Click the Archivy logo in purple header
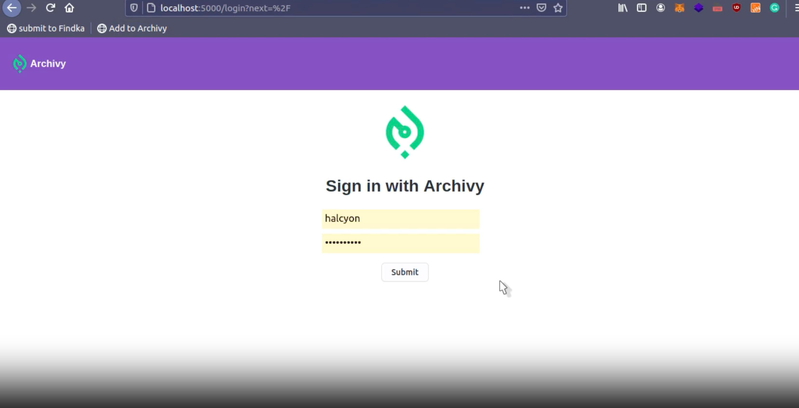The width and height of the screenshot is (799, 408). [39, 64]
